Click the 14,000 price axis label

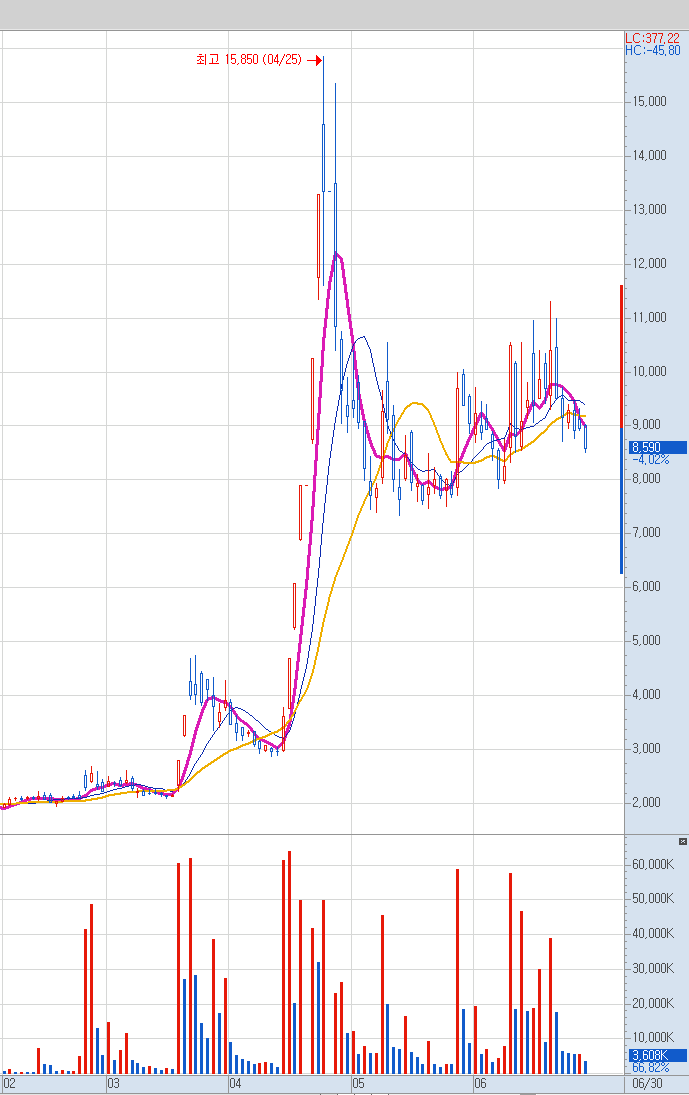(x=649, y=156)
